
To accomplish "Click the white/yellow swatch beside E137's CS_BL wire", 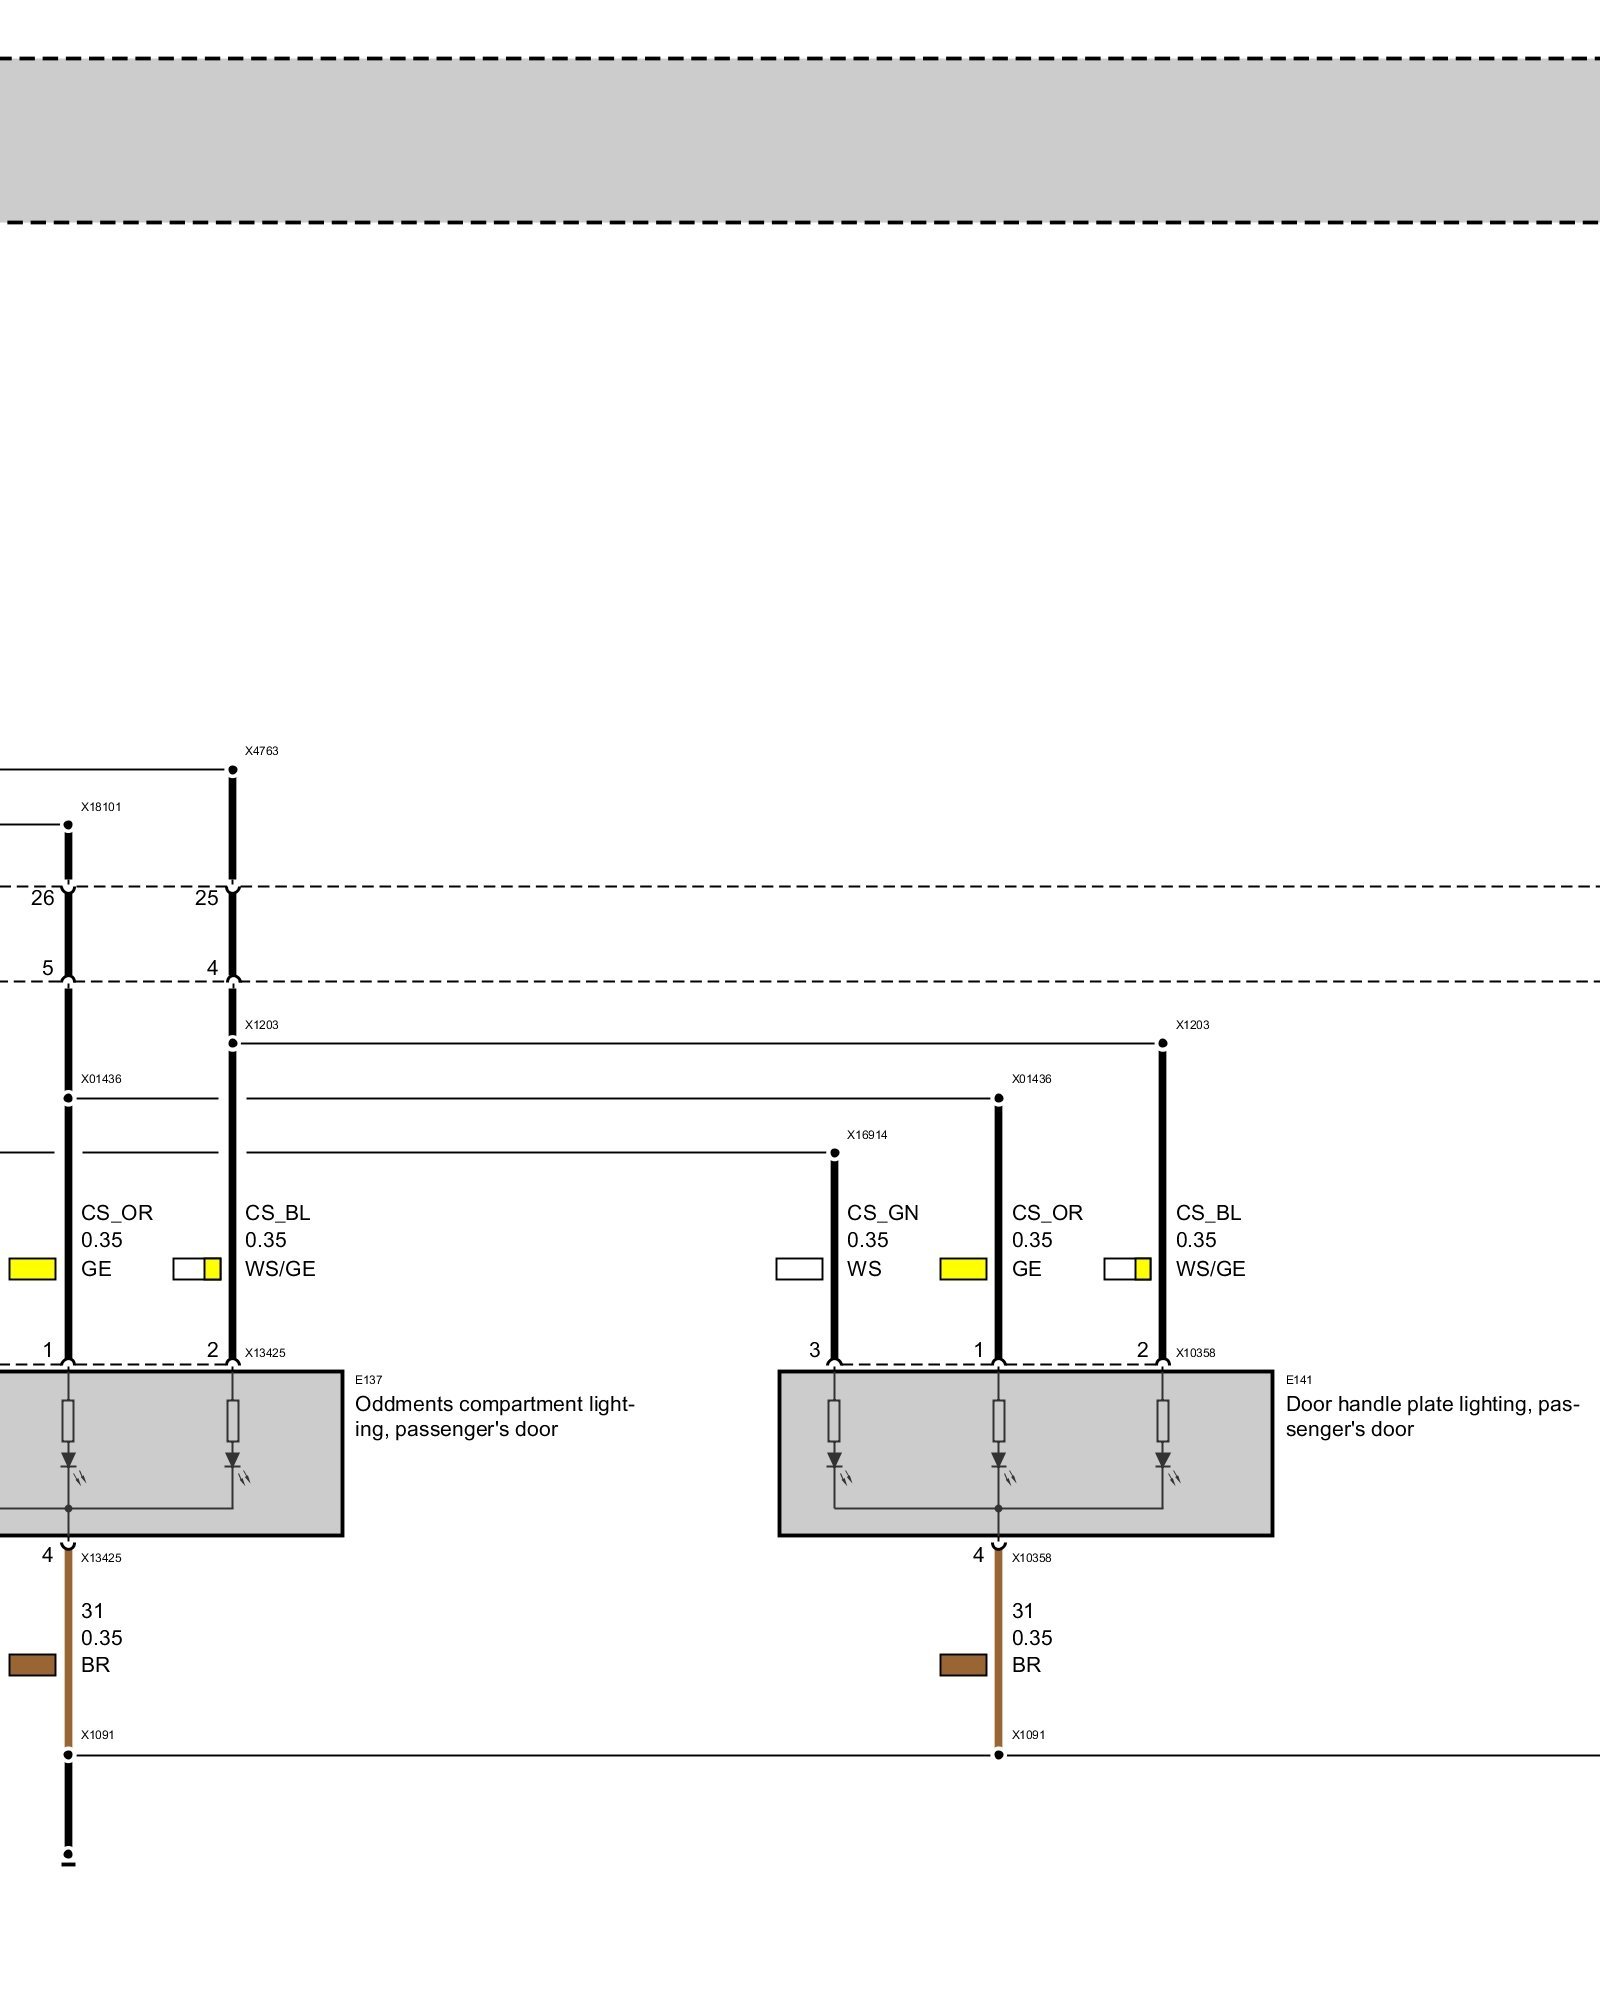I will (x=196, y=1269).
